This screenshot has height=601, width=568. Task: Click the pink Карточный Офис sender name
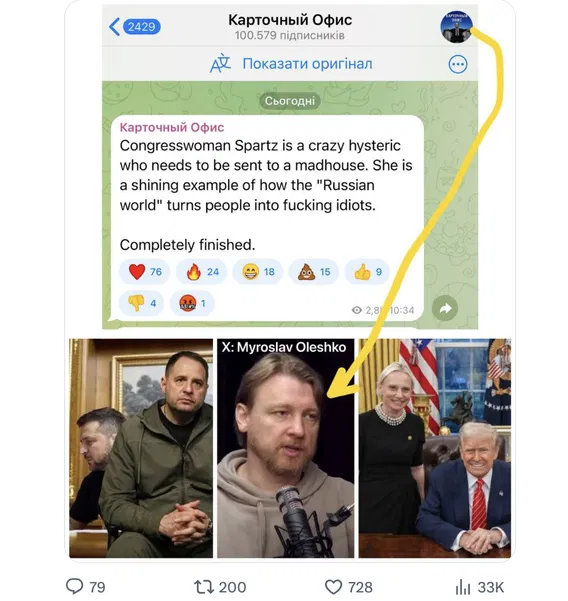[x=172, y=127]
